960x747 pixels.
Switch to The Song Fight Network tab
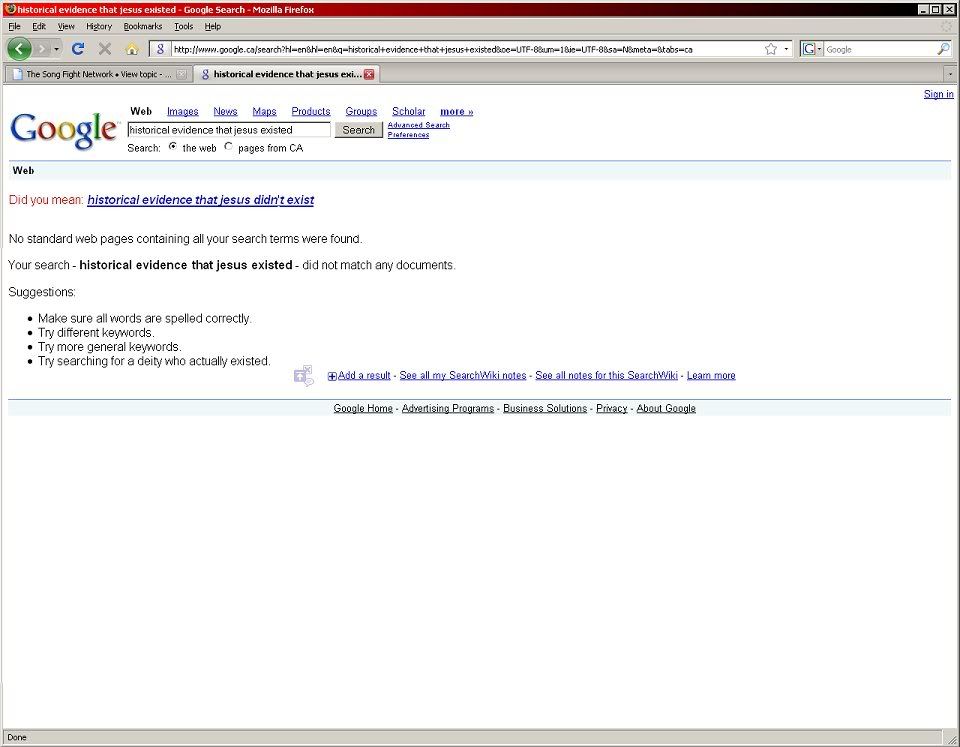coord(97,74)
